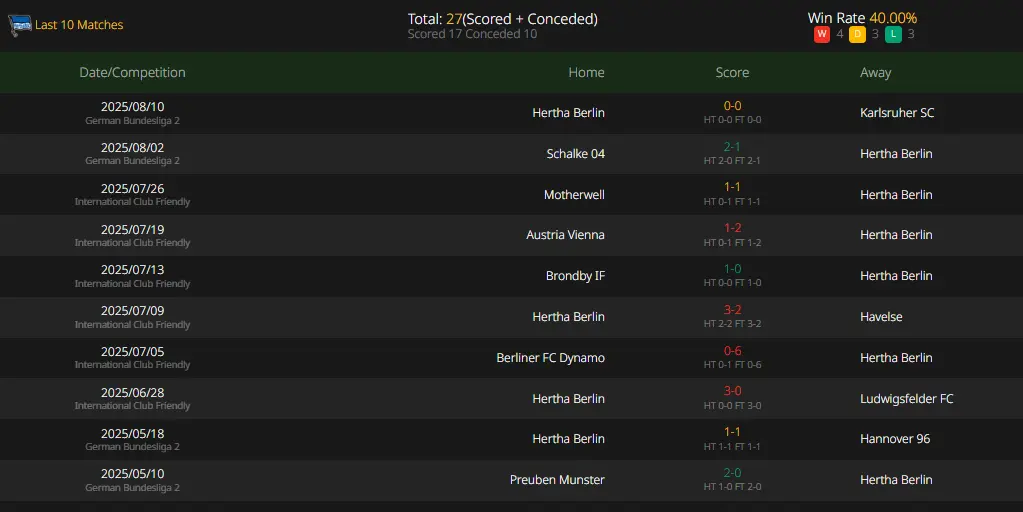Open the Karlsruher SC team link
This screenshot has height=512, width=1023.
tap(897, 113)
